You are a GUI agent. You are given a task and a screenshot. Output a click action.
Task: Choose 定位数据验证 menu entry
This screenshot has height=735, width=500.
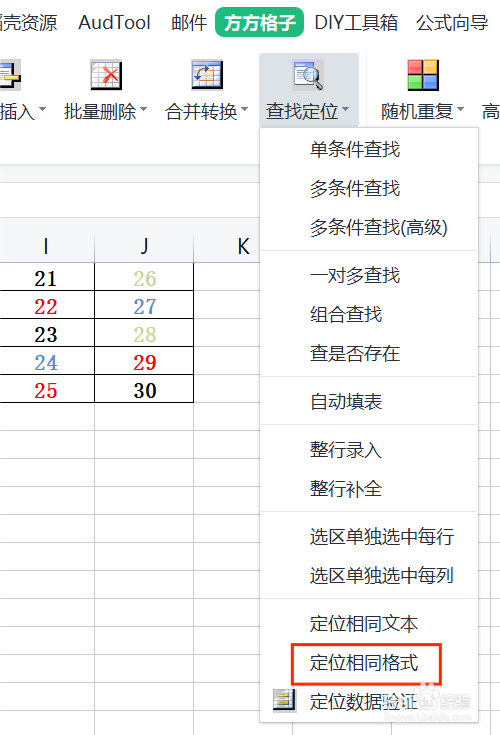(364, 702)
